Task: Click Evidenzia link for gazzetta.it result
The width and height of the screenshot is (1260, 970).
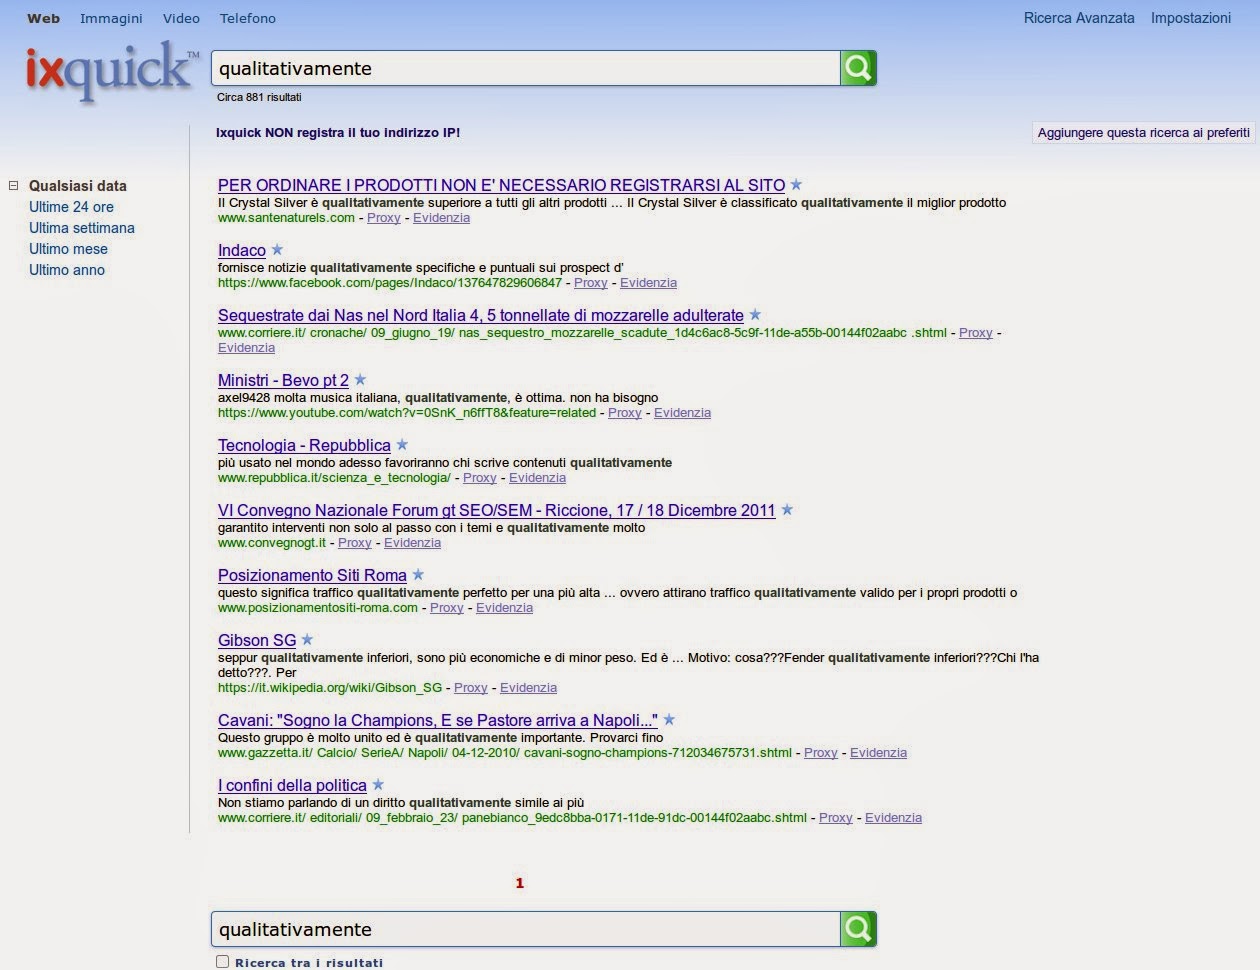Action: 878,753
